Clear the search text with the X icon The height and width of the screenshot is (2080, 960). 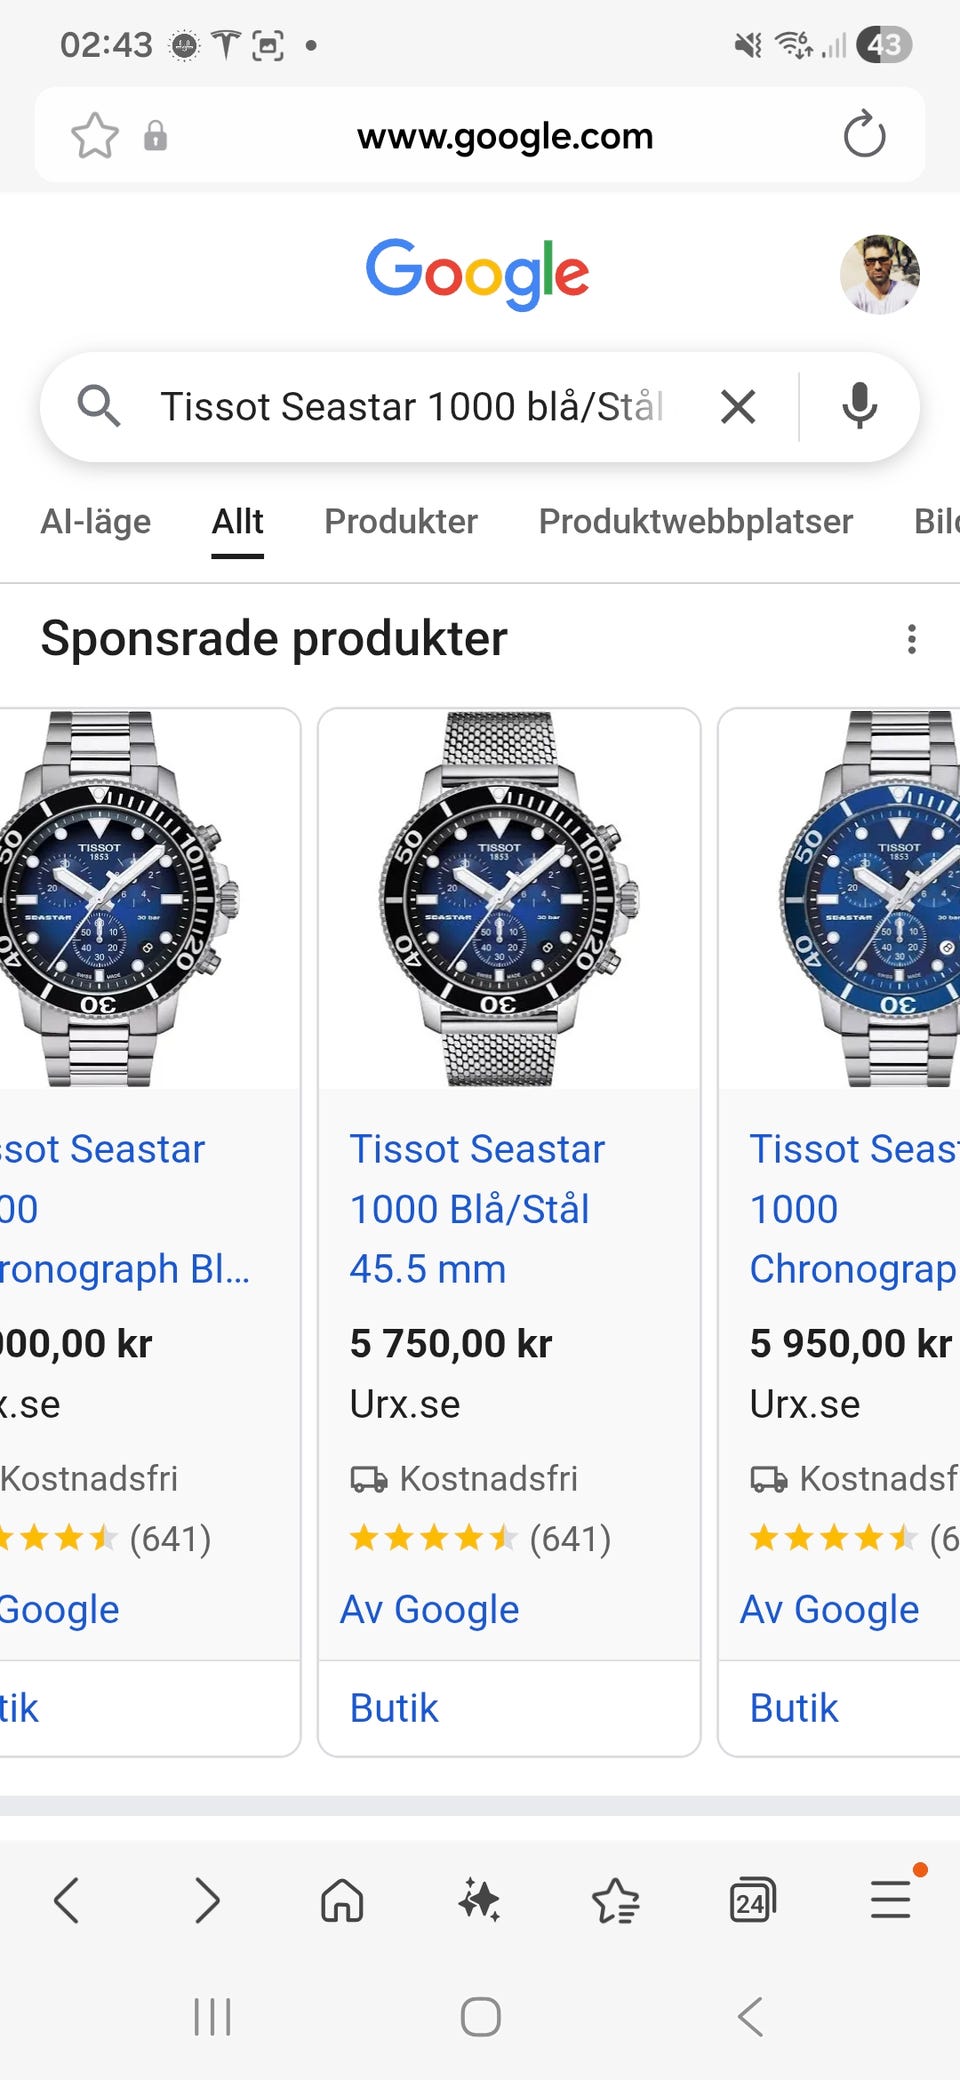coord(738,407)
